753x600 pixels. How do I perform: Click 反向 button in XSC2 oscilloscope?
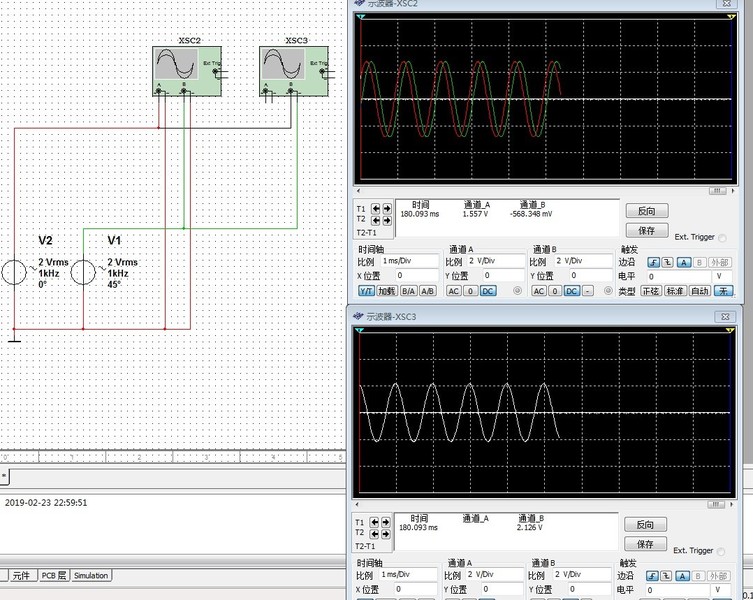click(646, 212)
